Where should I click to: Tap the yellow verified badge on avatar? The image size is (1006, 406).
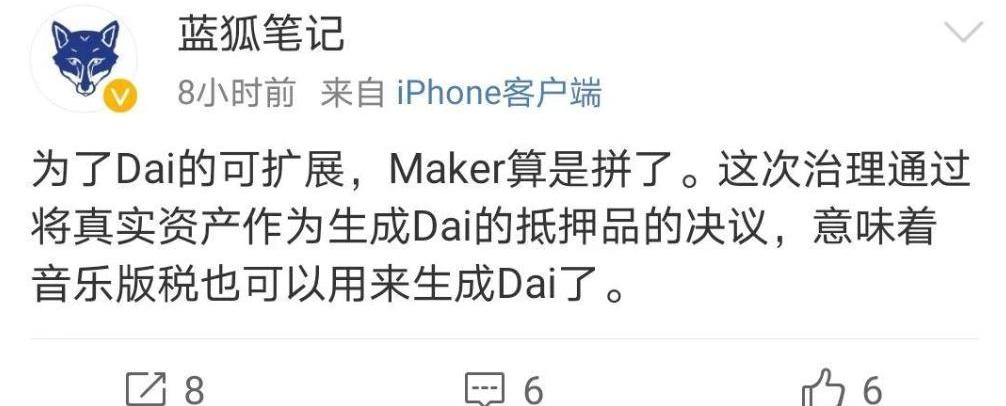pyautogui.click(x=120, y=96)
